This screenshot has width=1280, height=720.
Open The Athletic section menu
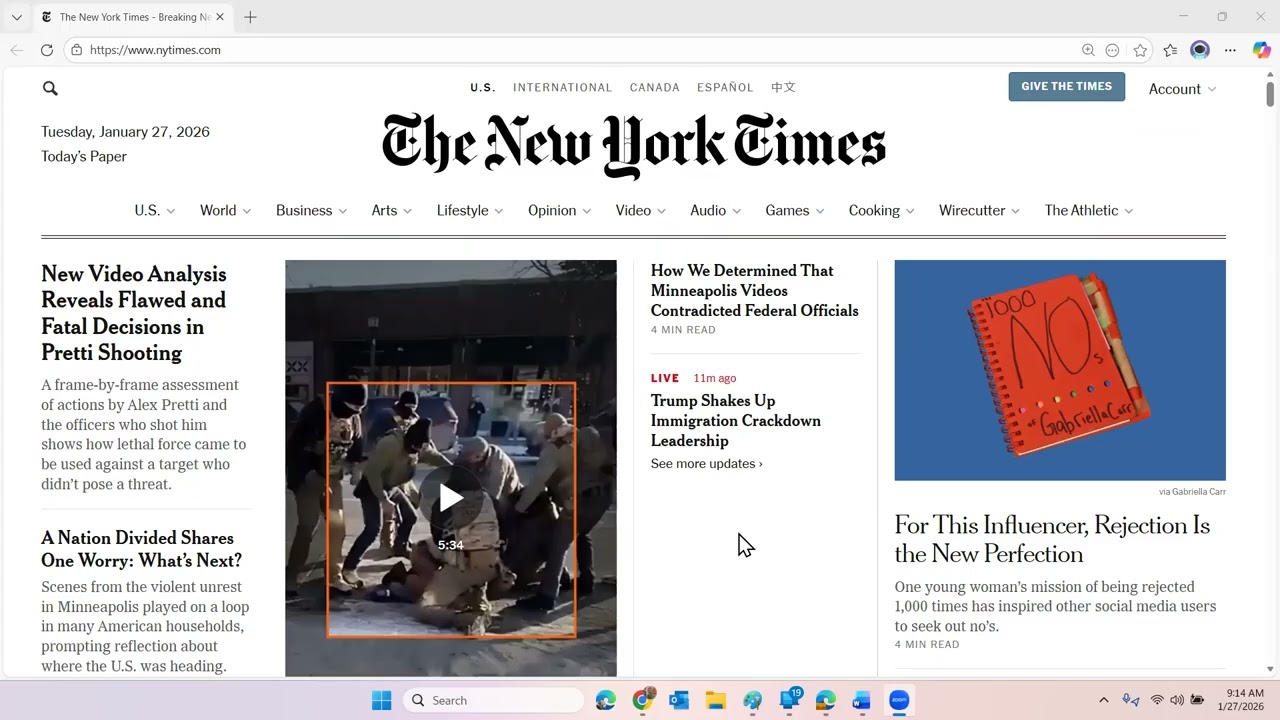coord(1089,210)
